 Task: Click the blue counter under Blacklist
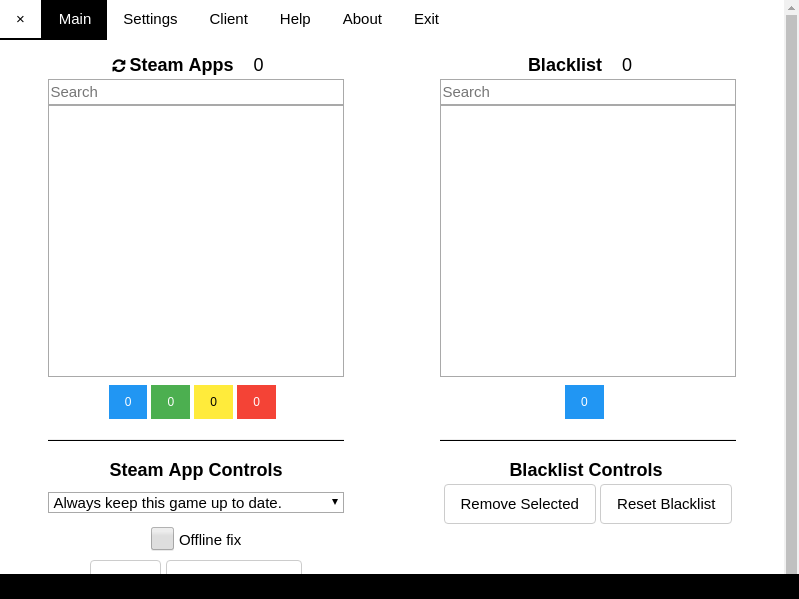click(x=584, y=402)
